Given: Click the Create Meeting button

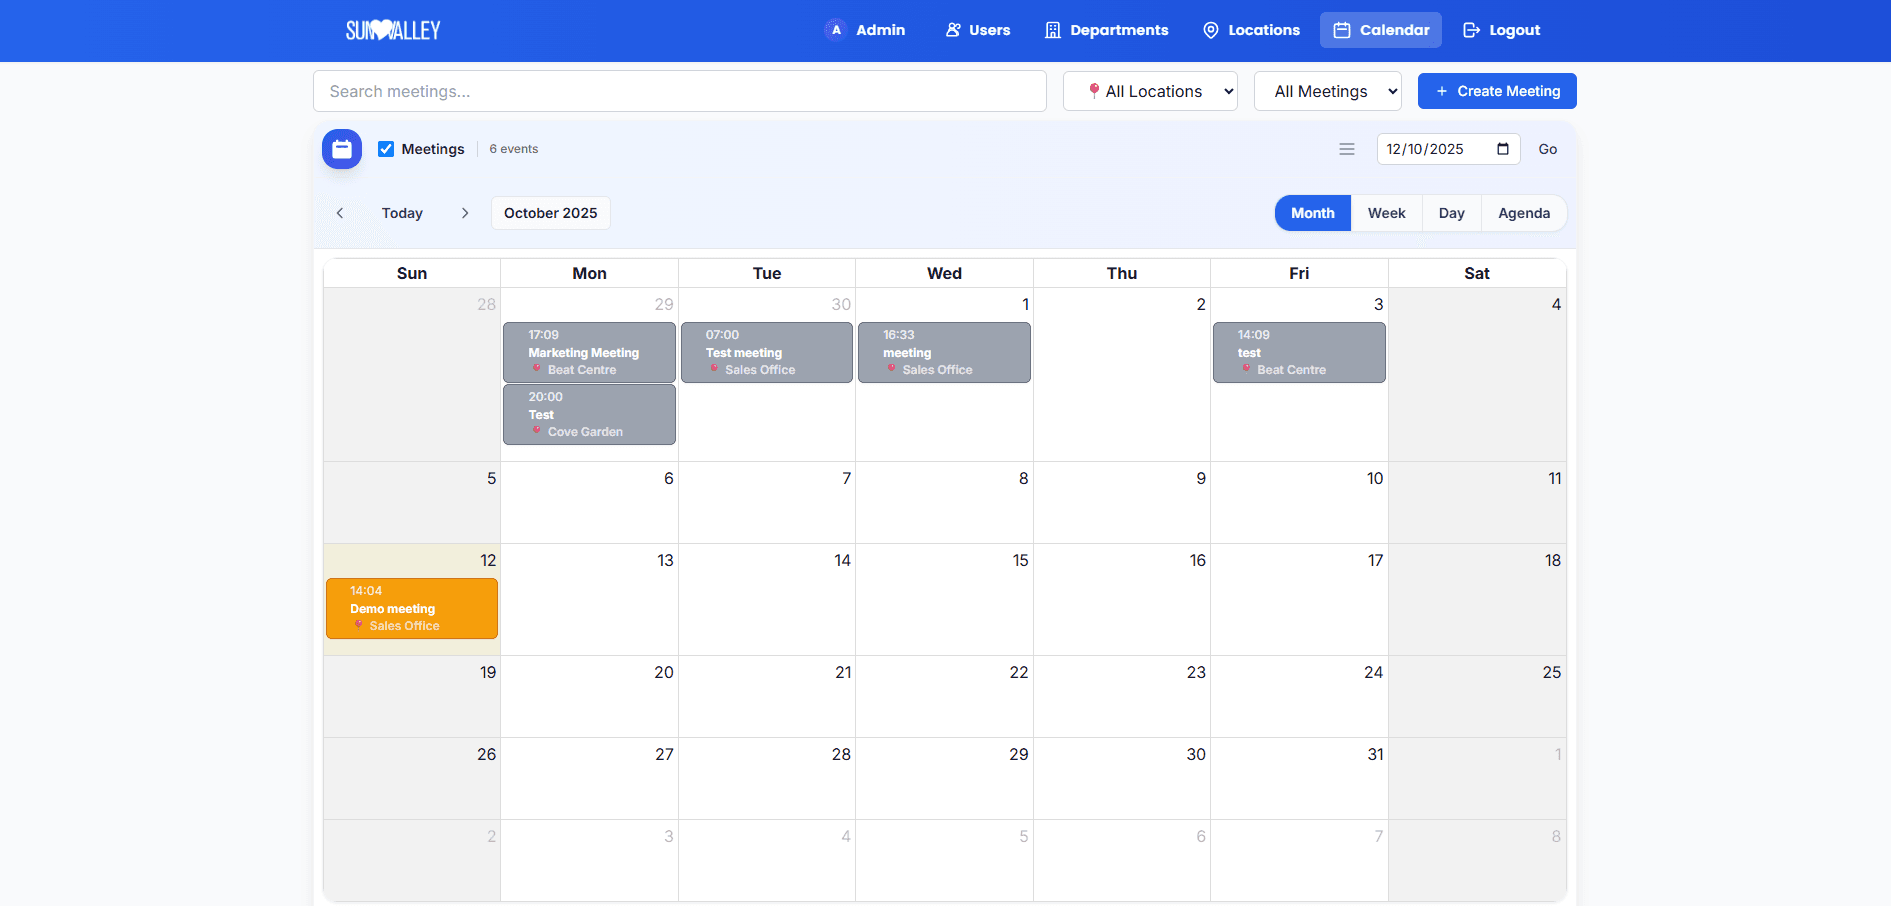Looking at the screenshot, I should coord(1497,91).
